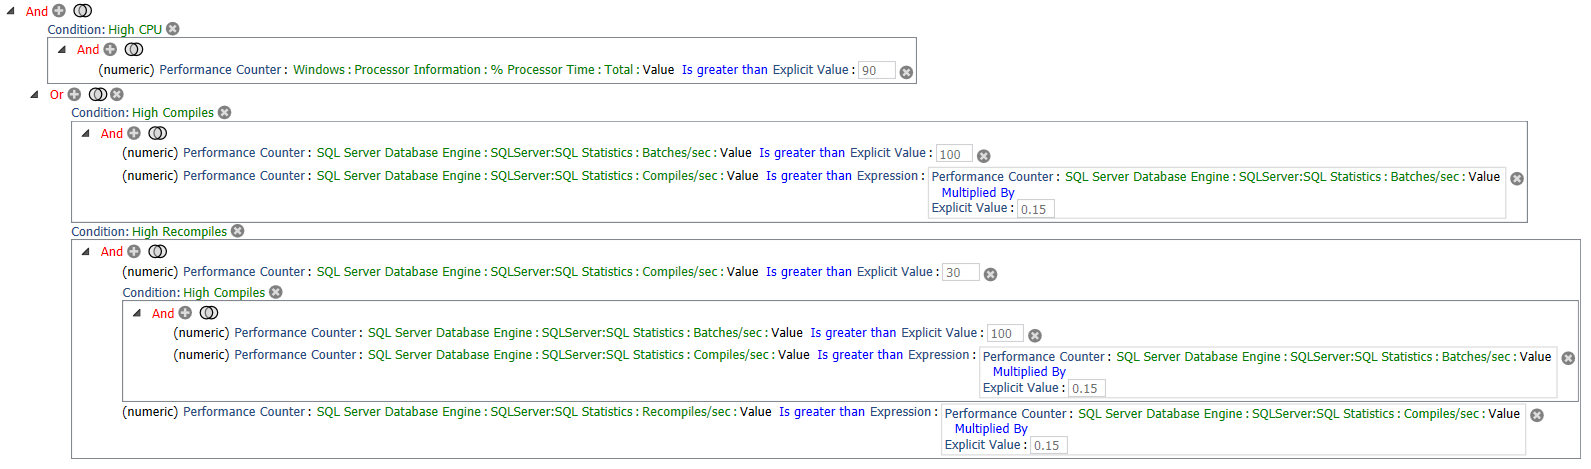Click the add icon beside And under High Recompiles
This screenshot has height=469, width=1591.
(134, 252)
